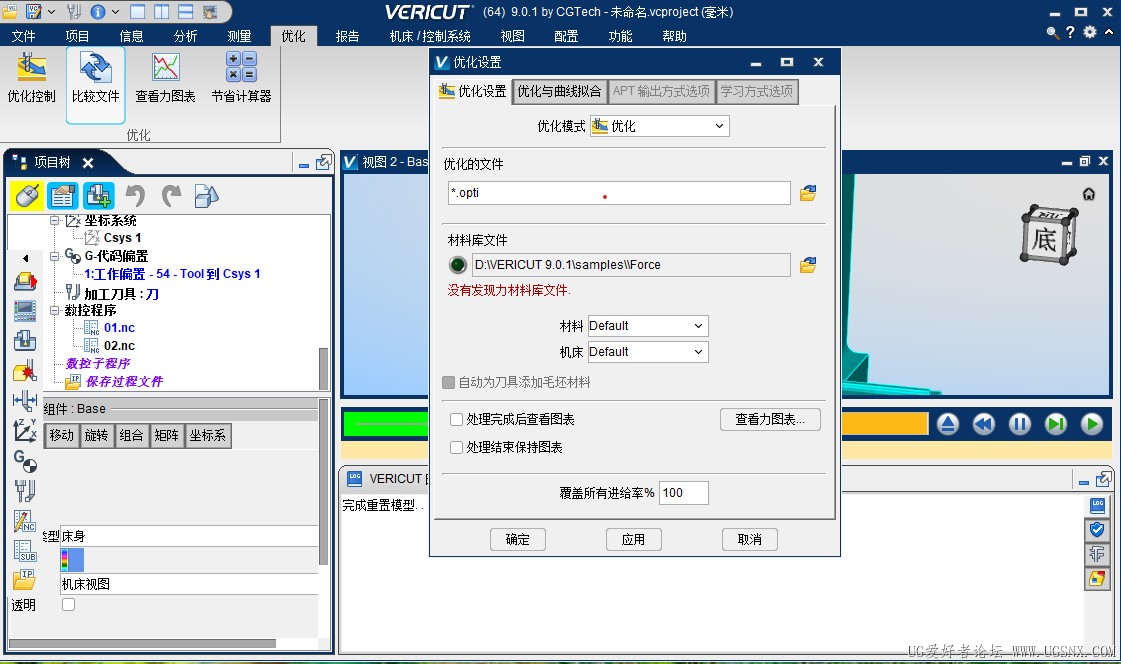Open the log file icon in logger panel
1121x664 pixels.
tap(1097, 506)
